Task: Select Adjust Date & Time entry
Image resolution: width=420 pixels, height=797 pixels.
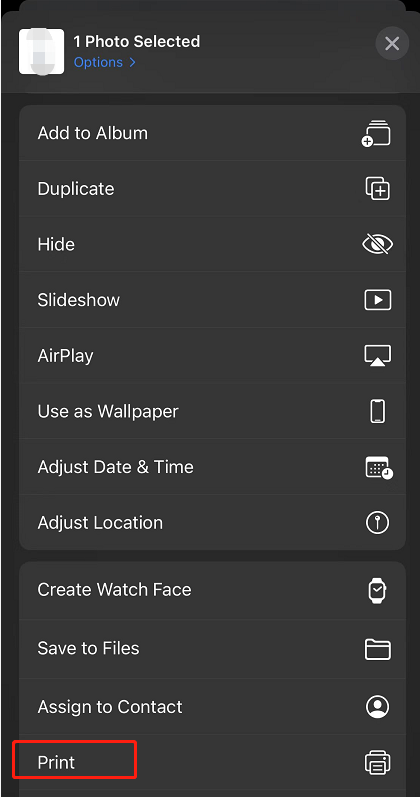Action: [x=213, y=467]
